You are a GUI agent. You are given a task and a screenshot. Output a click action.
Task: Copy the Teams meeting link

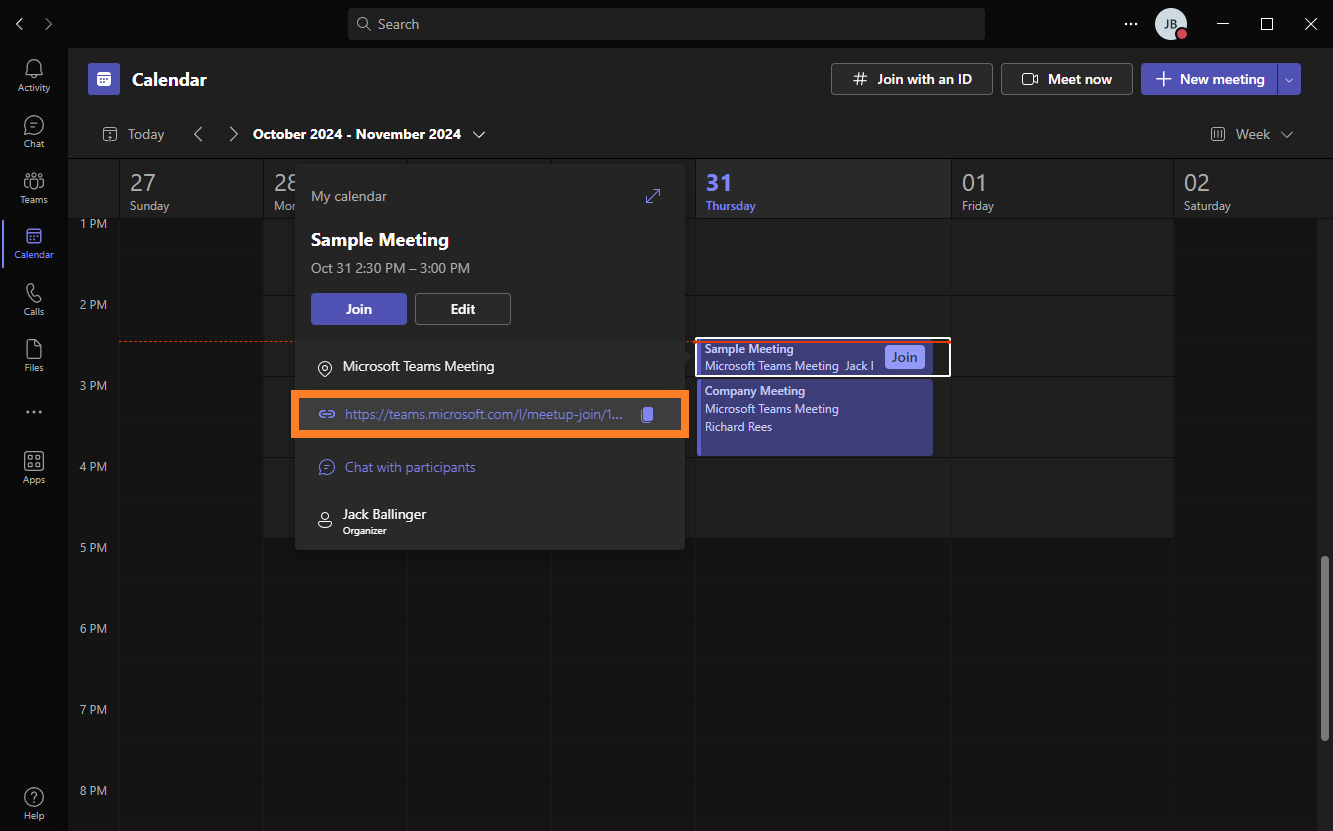pyautogui.click(x=646, y=413)
